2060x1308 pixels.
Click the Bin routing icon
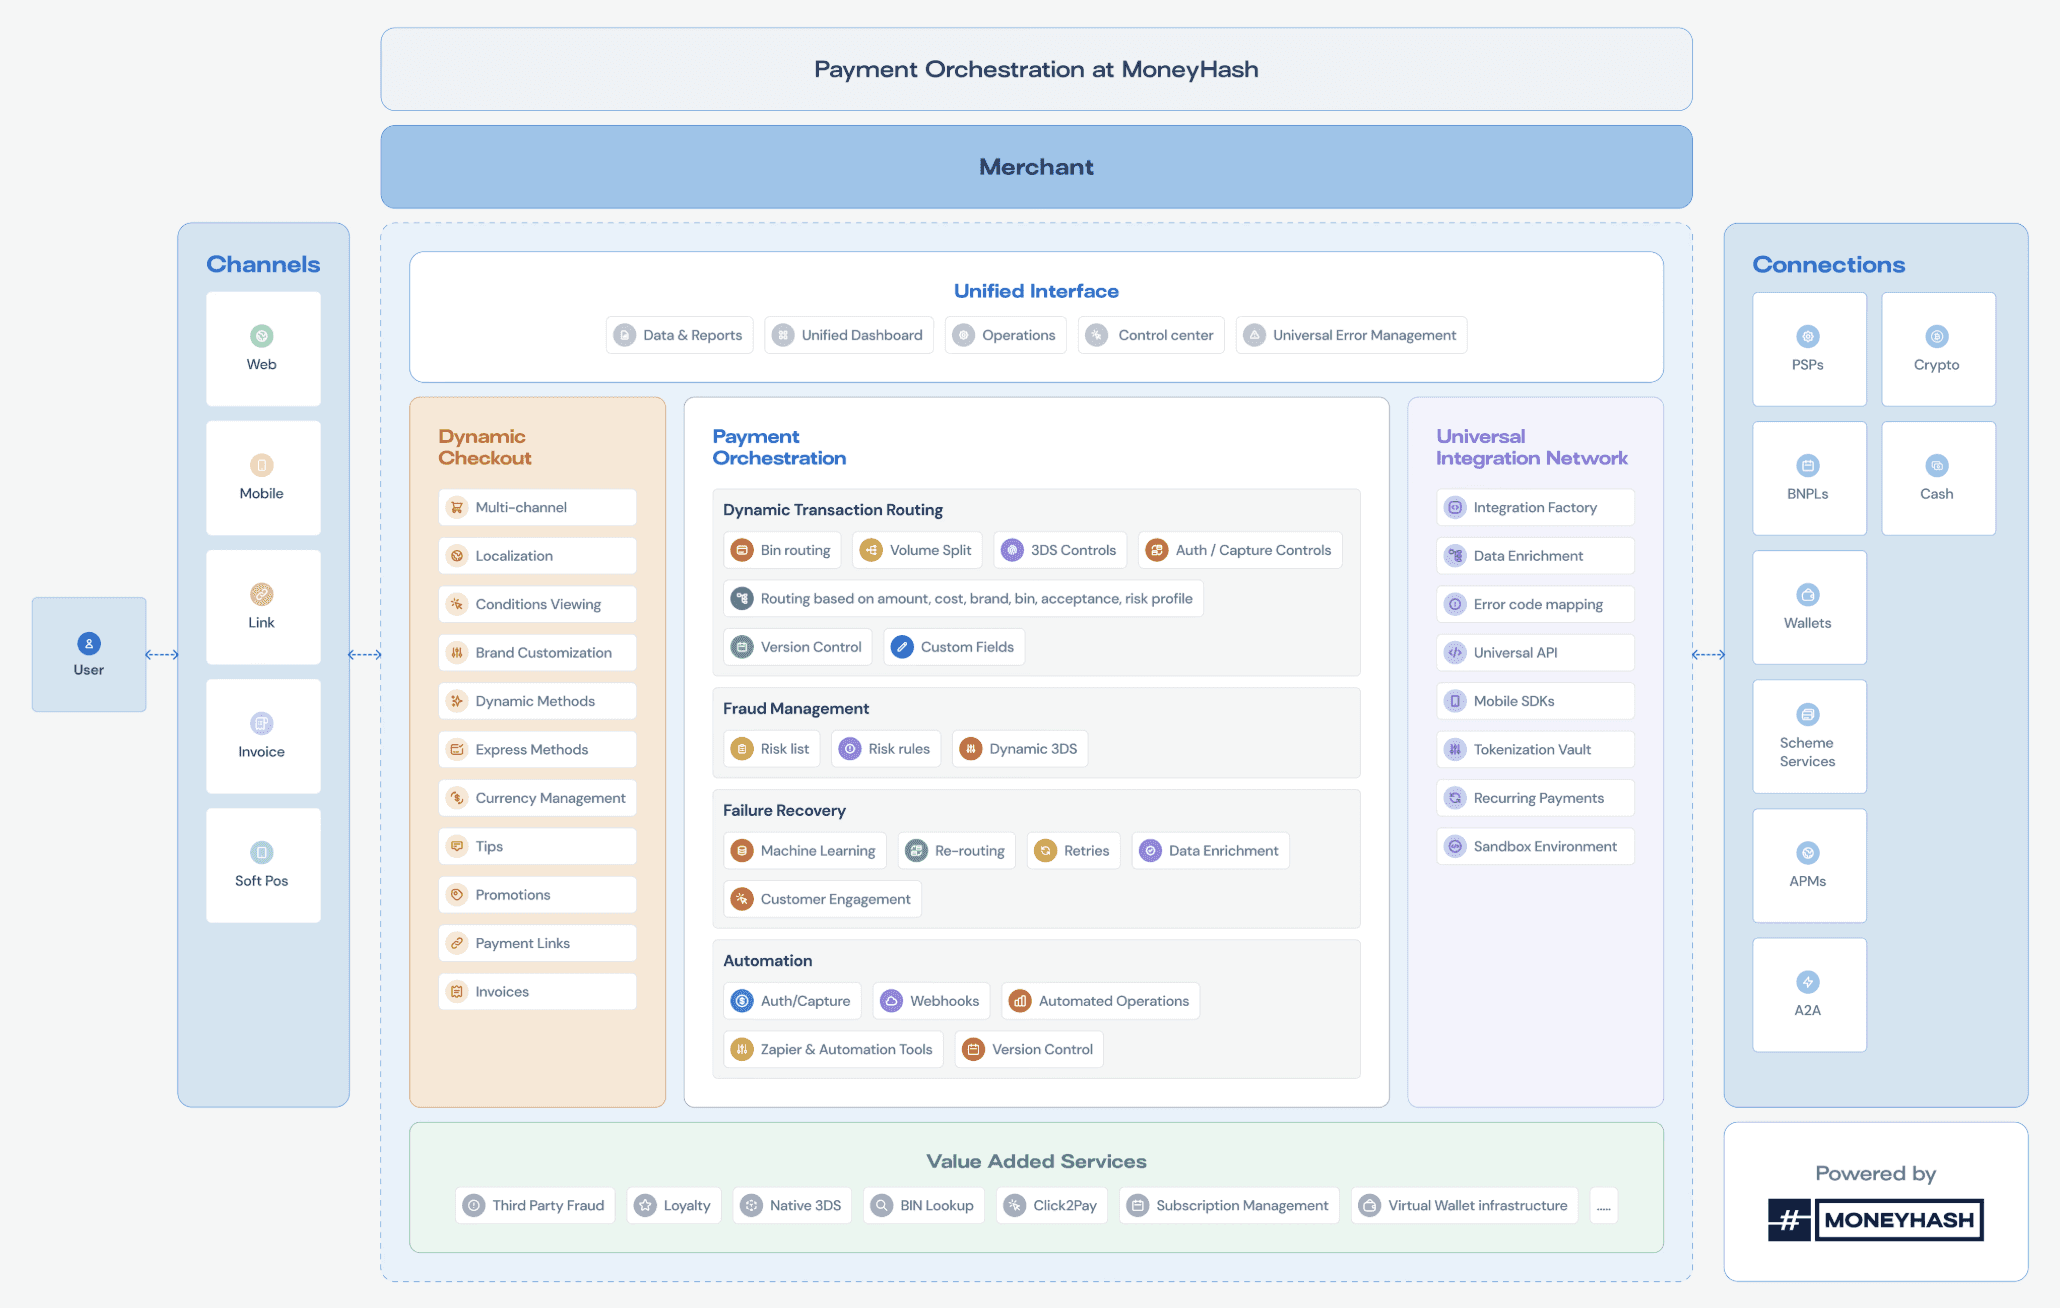pos(742,550)
